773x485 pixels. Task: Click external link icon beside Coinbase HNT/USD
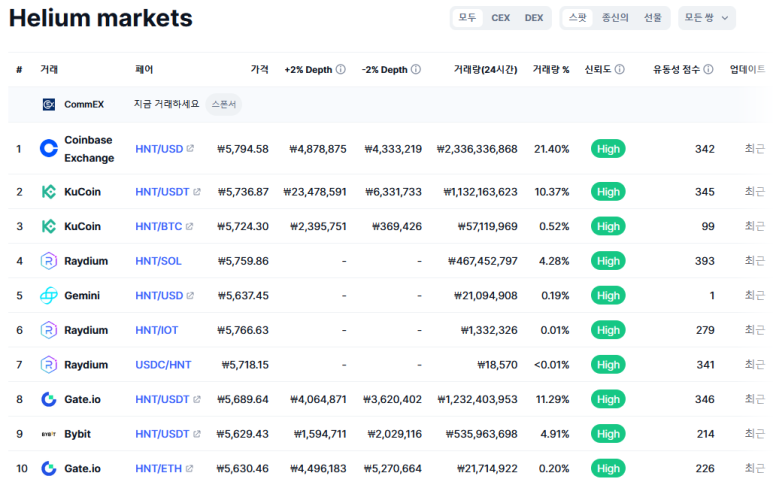(190, 148)
